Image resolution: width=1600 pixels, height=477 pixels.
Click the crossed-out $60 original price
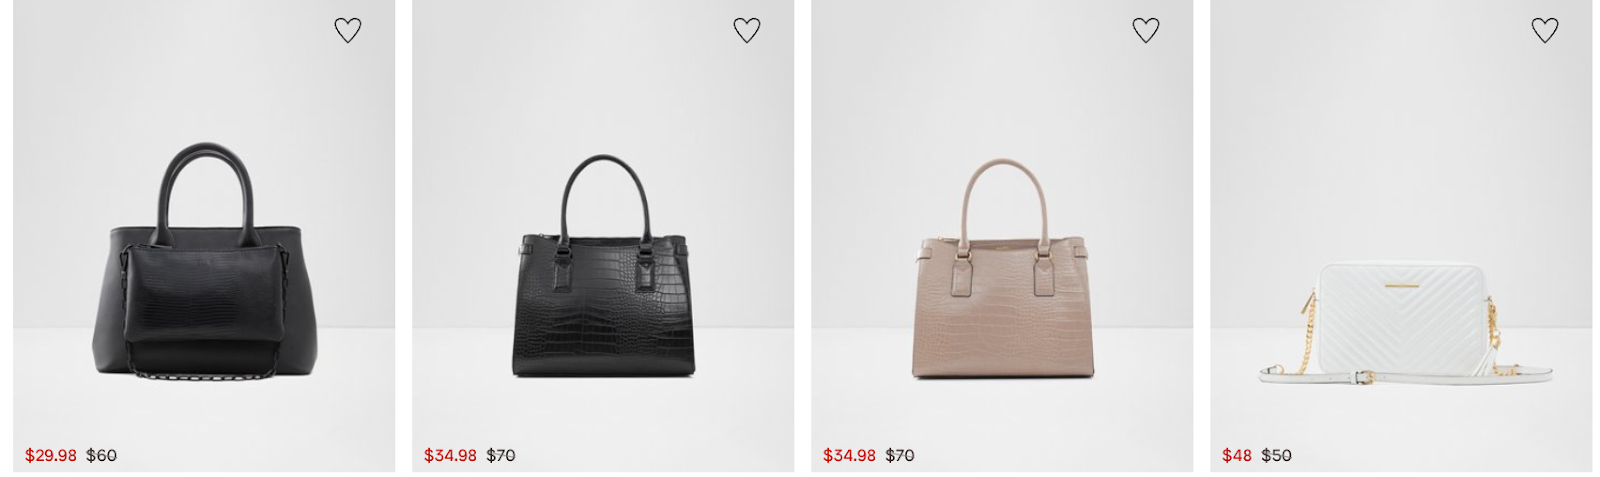coord(101,455)
